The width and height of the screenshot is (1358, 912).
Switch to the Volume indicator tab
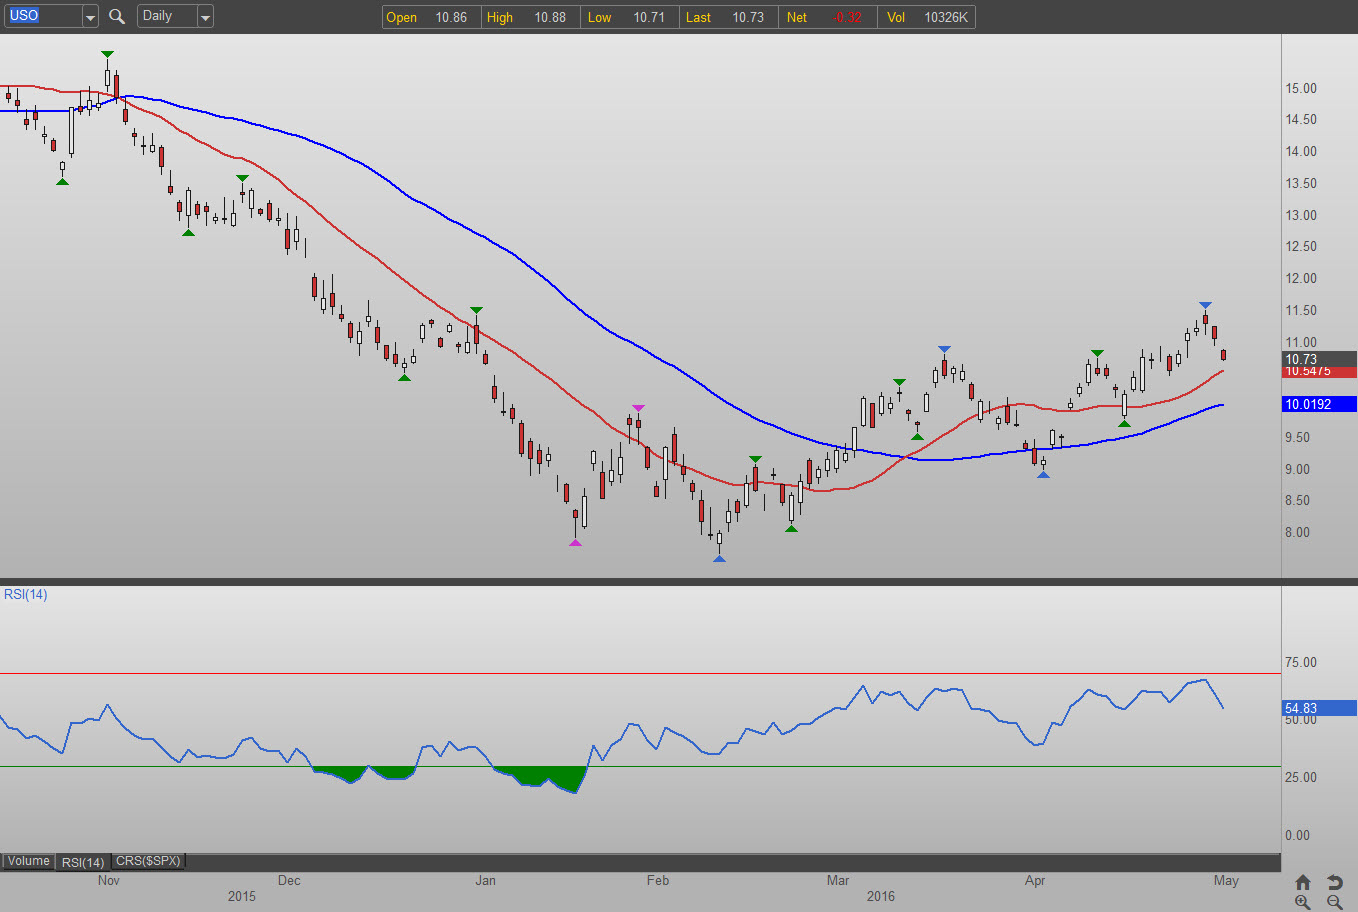click(29, 861)
